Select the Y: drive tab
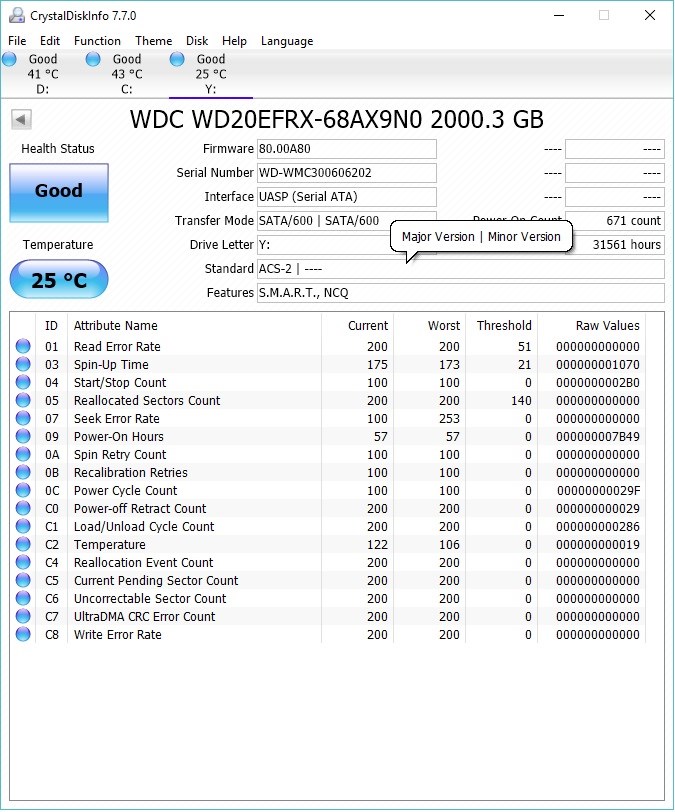The width and height of the screenshot is (675, 812). pos(210,74)
